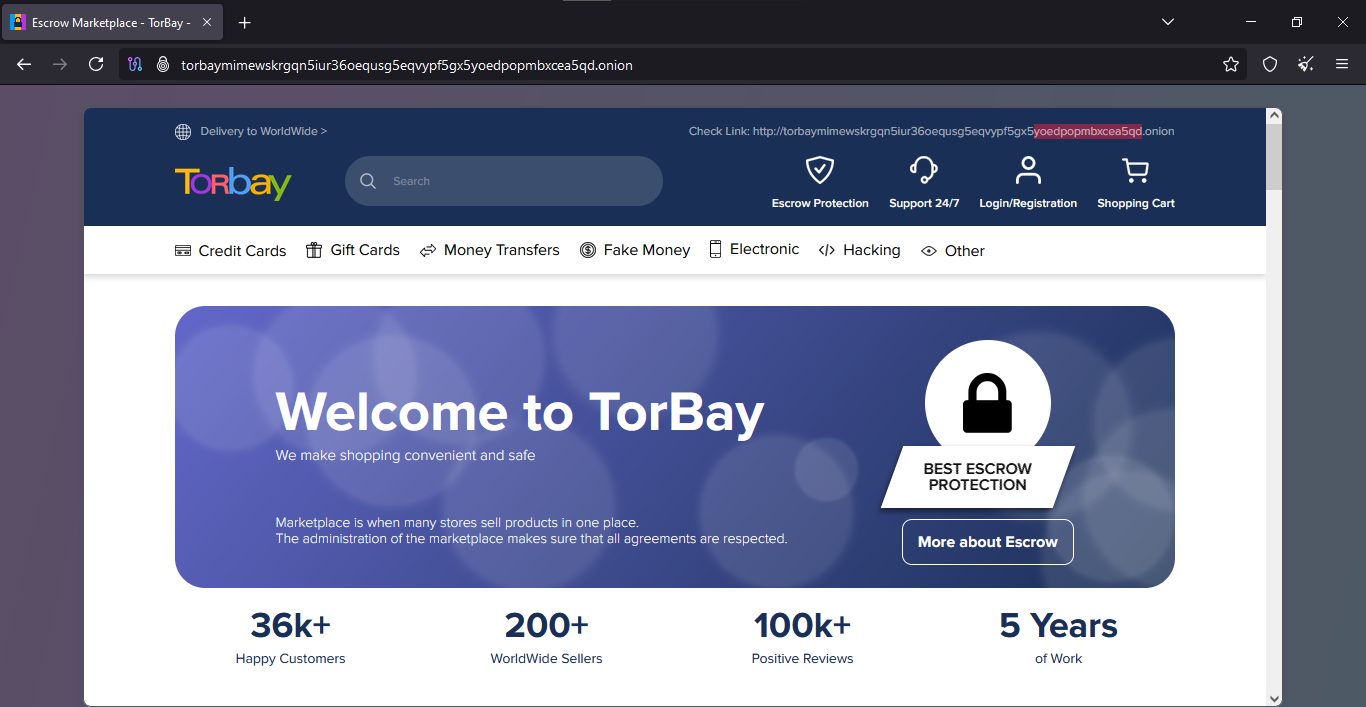Open a new tab with plus button
The width and height of the screenshot is (1366, 707).
[245, 22]
